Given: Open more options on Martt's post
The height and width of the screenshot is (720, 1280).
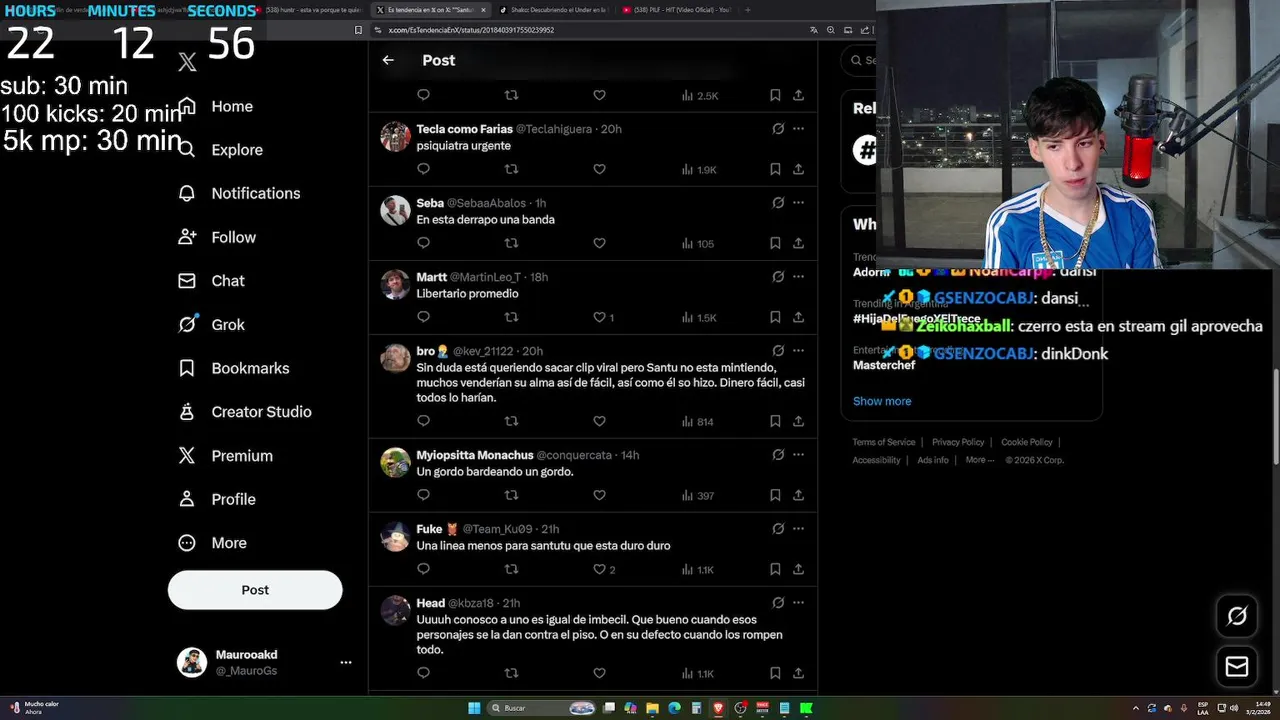Looking at the screenshot, I should [x=798, y=277].
